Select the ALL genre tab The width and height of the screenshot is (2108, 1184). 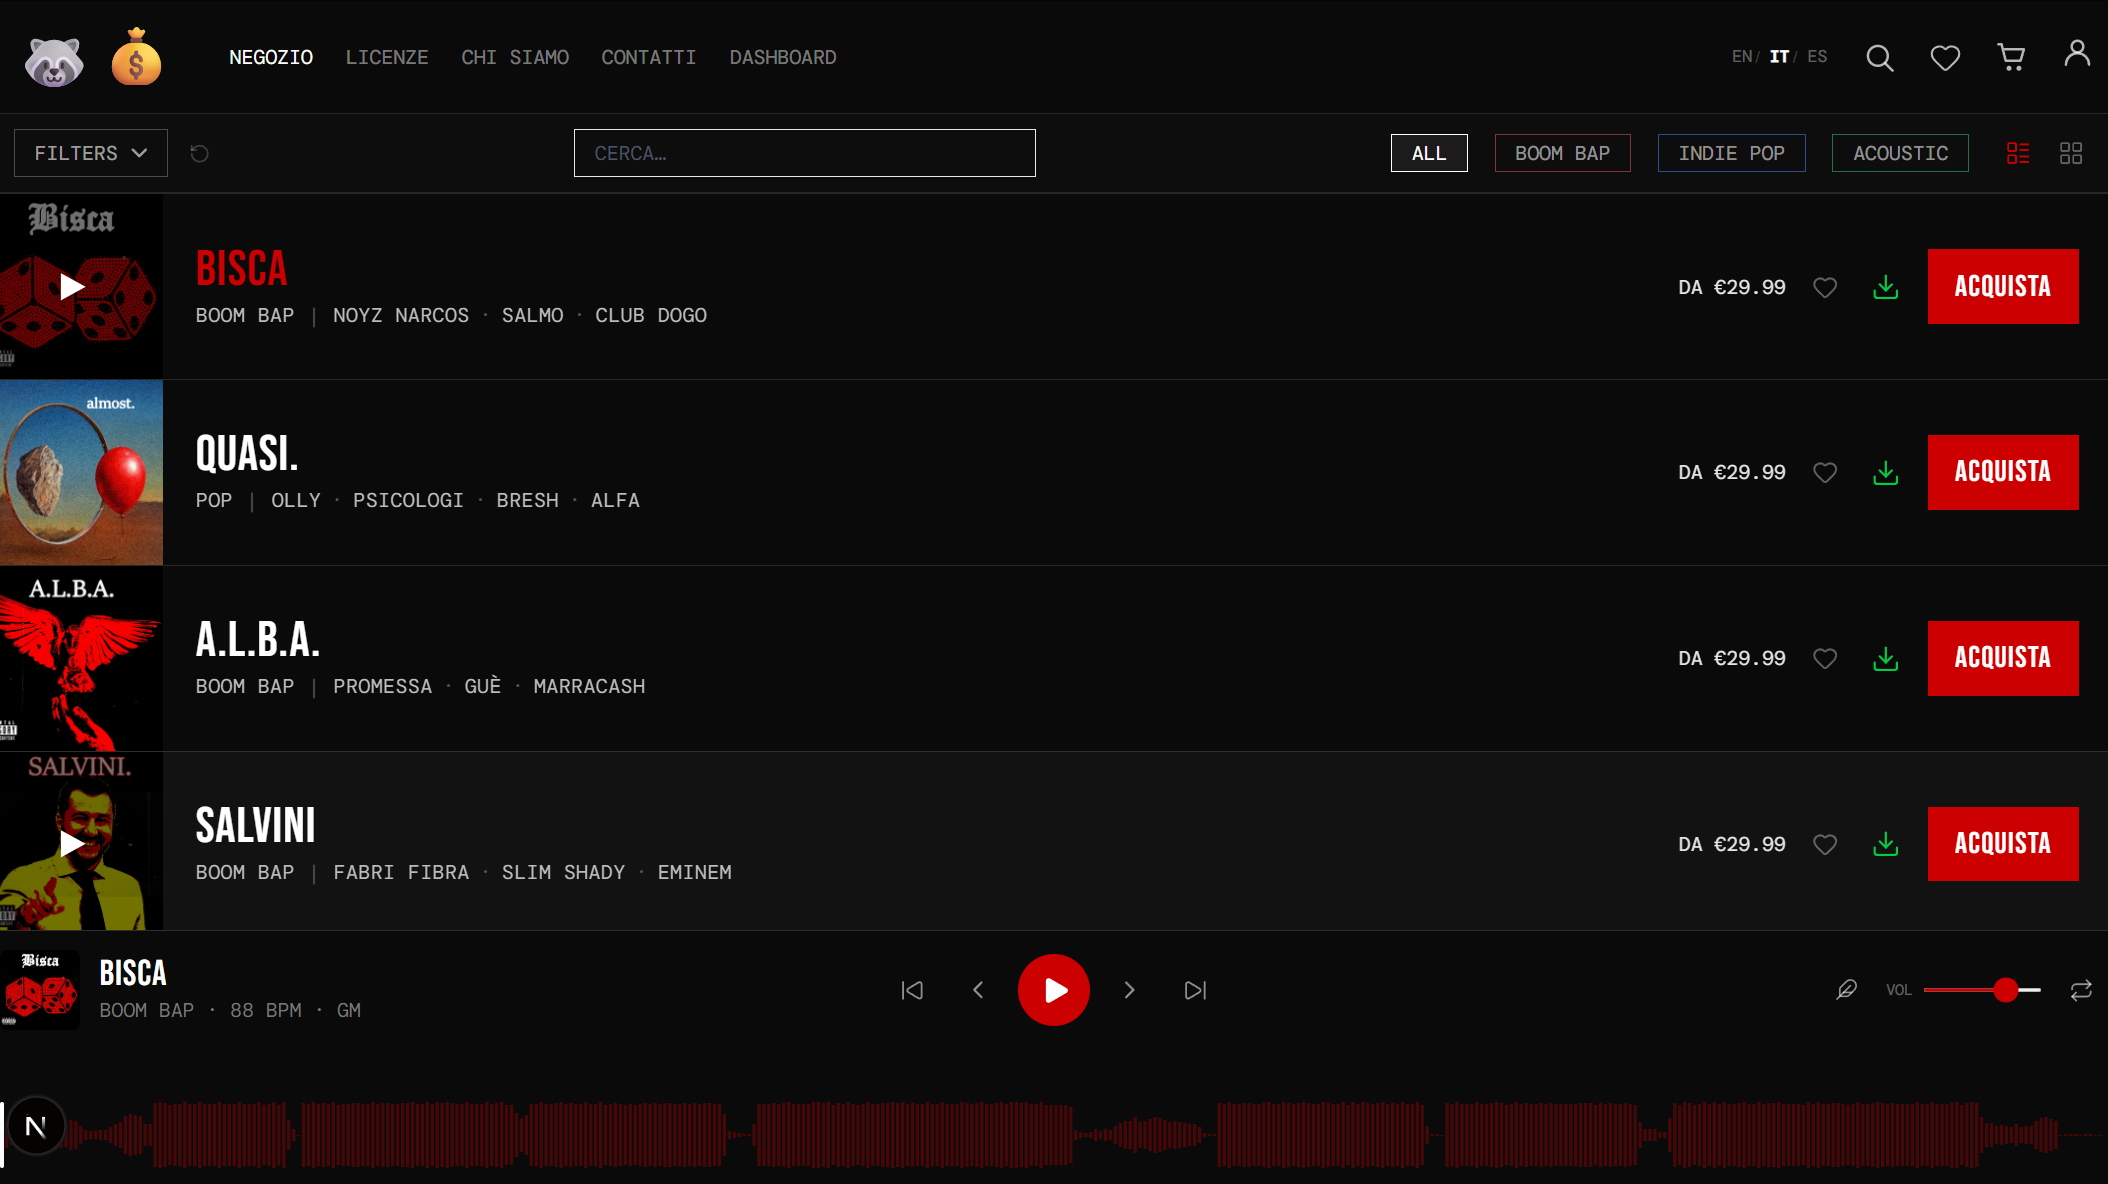point(1429,153)
